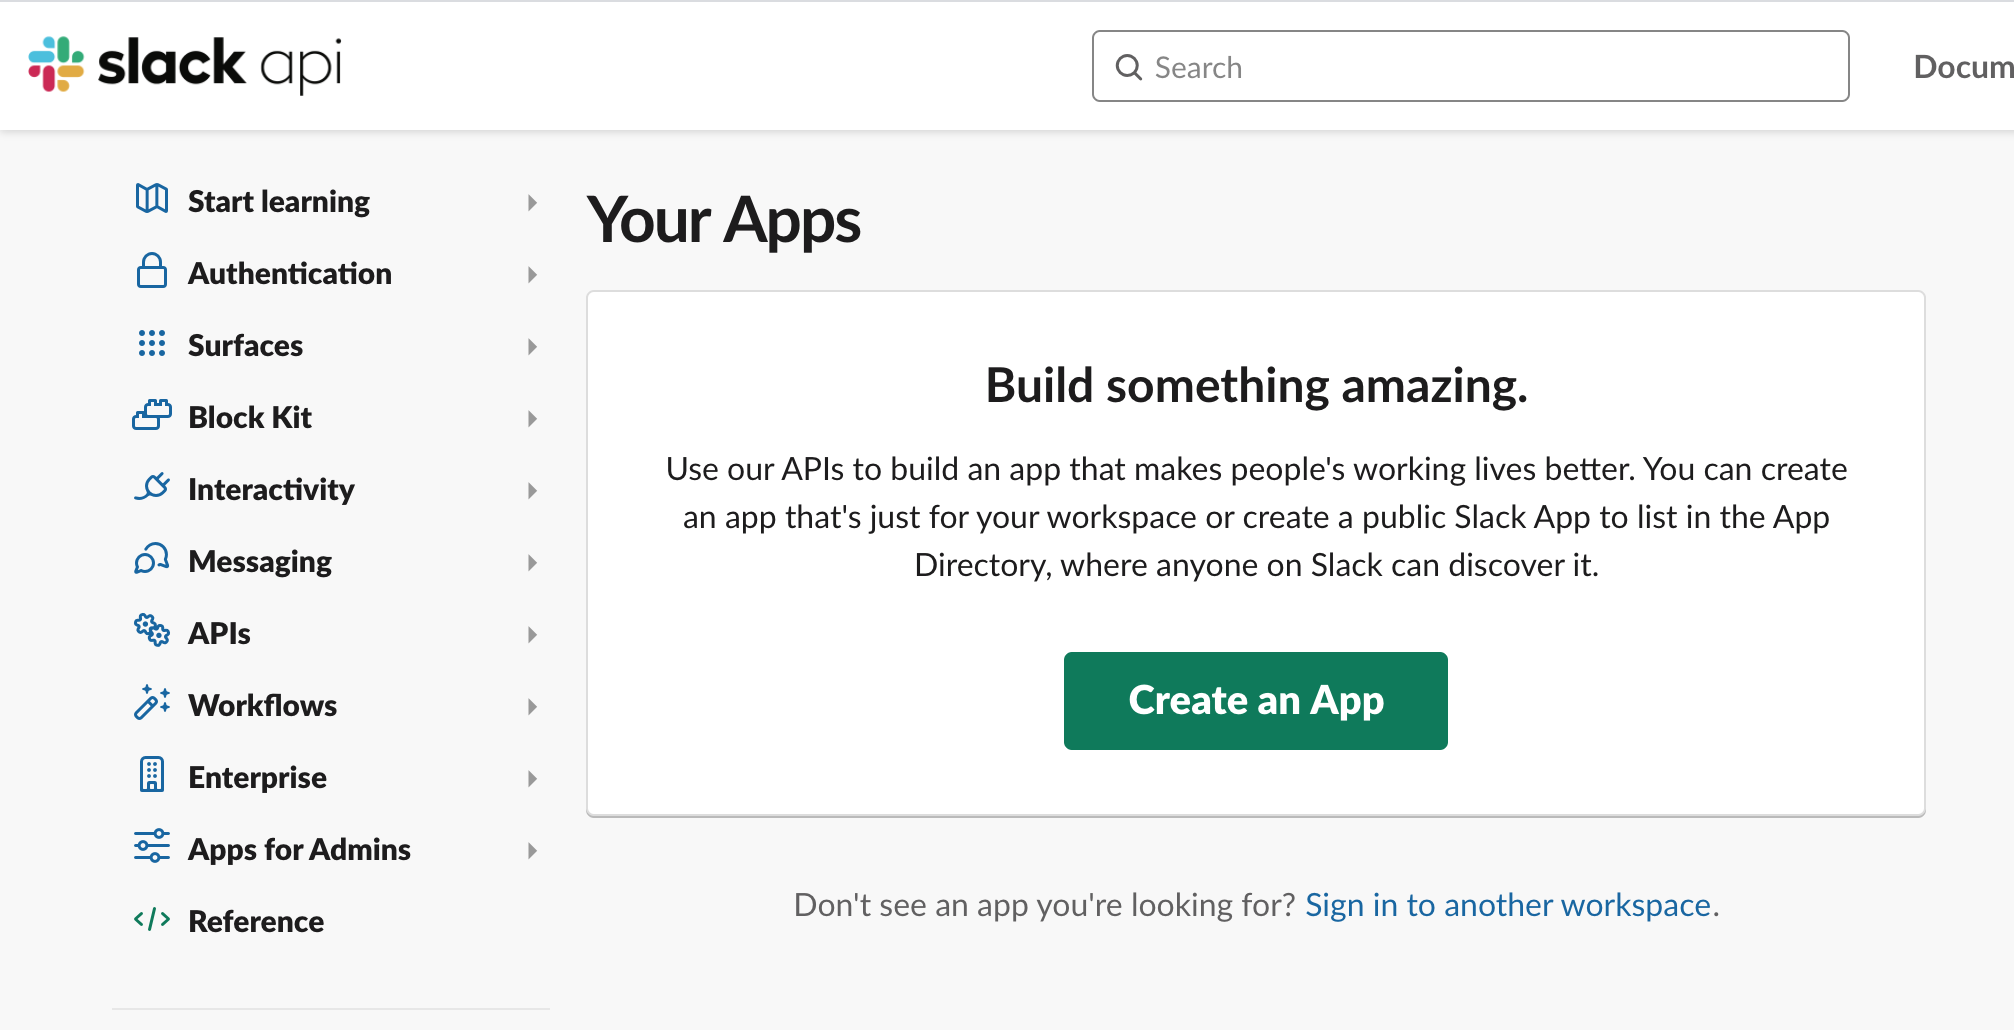Click the Apps for Admins sliders icon
The image size is (2014, 1030).
152,846
